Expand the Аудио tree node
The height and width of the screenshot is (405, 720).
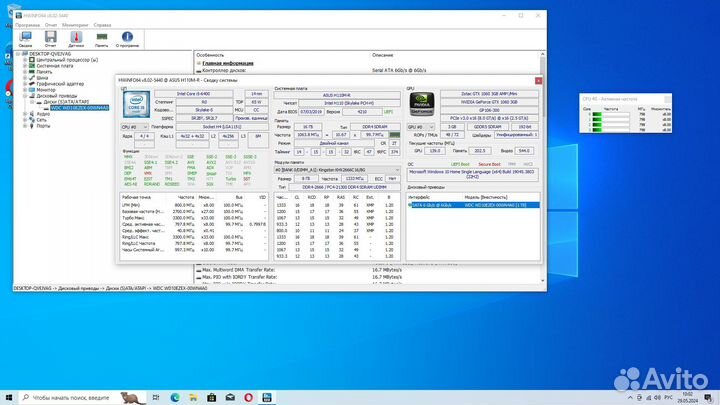(25, 113)
